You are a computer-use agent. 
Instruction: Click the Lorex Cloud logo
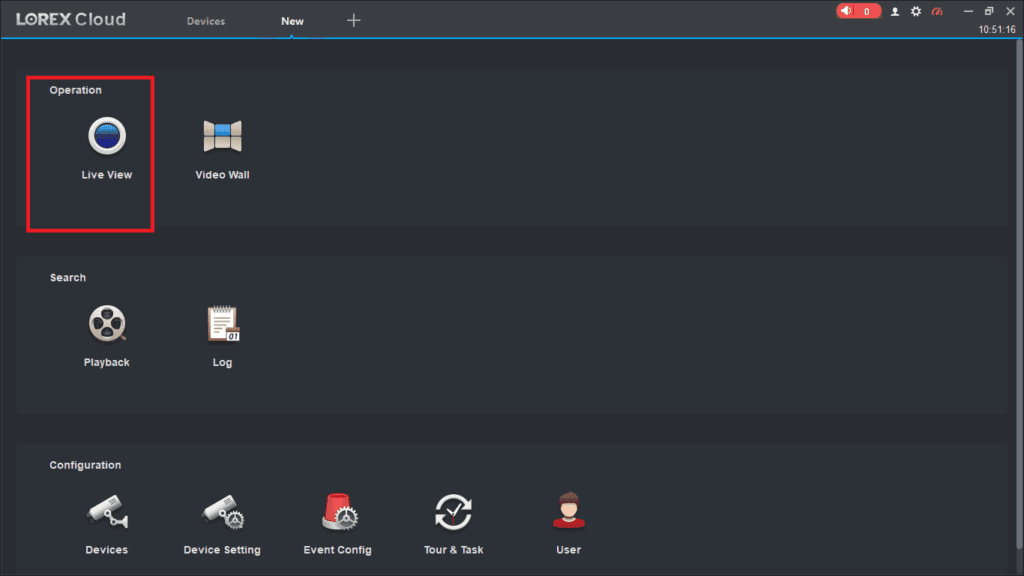click(71, 20)
